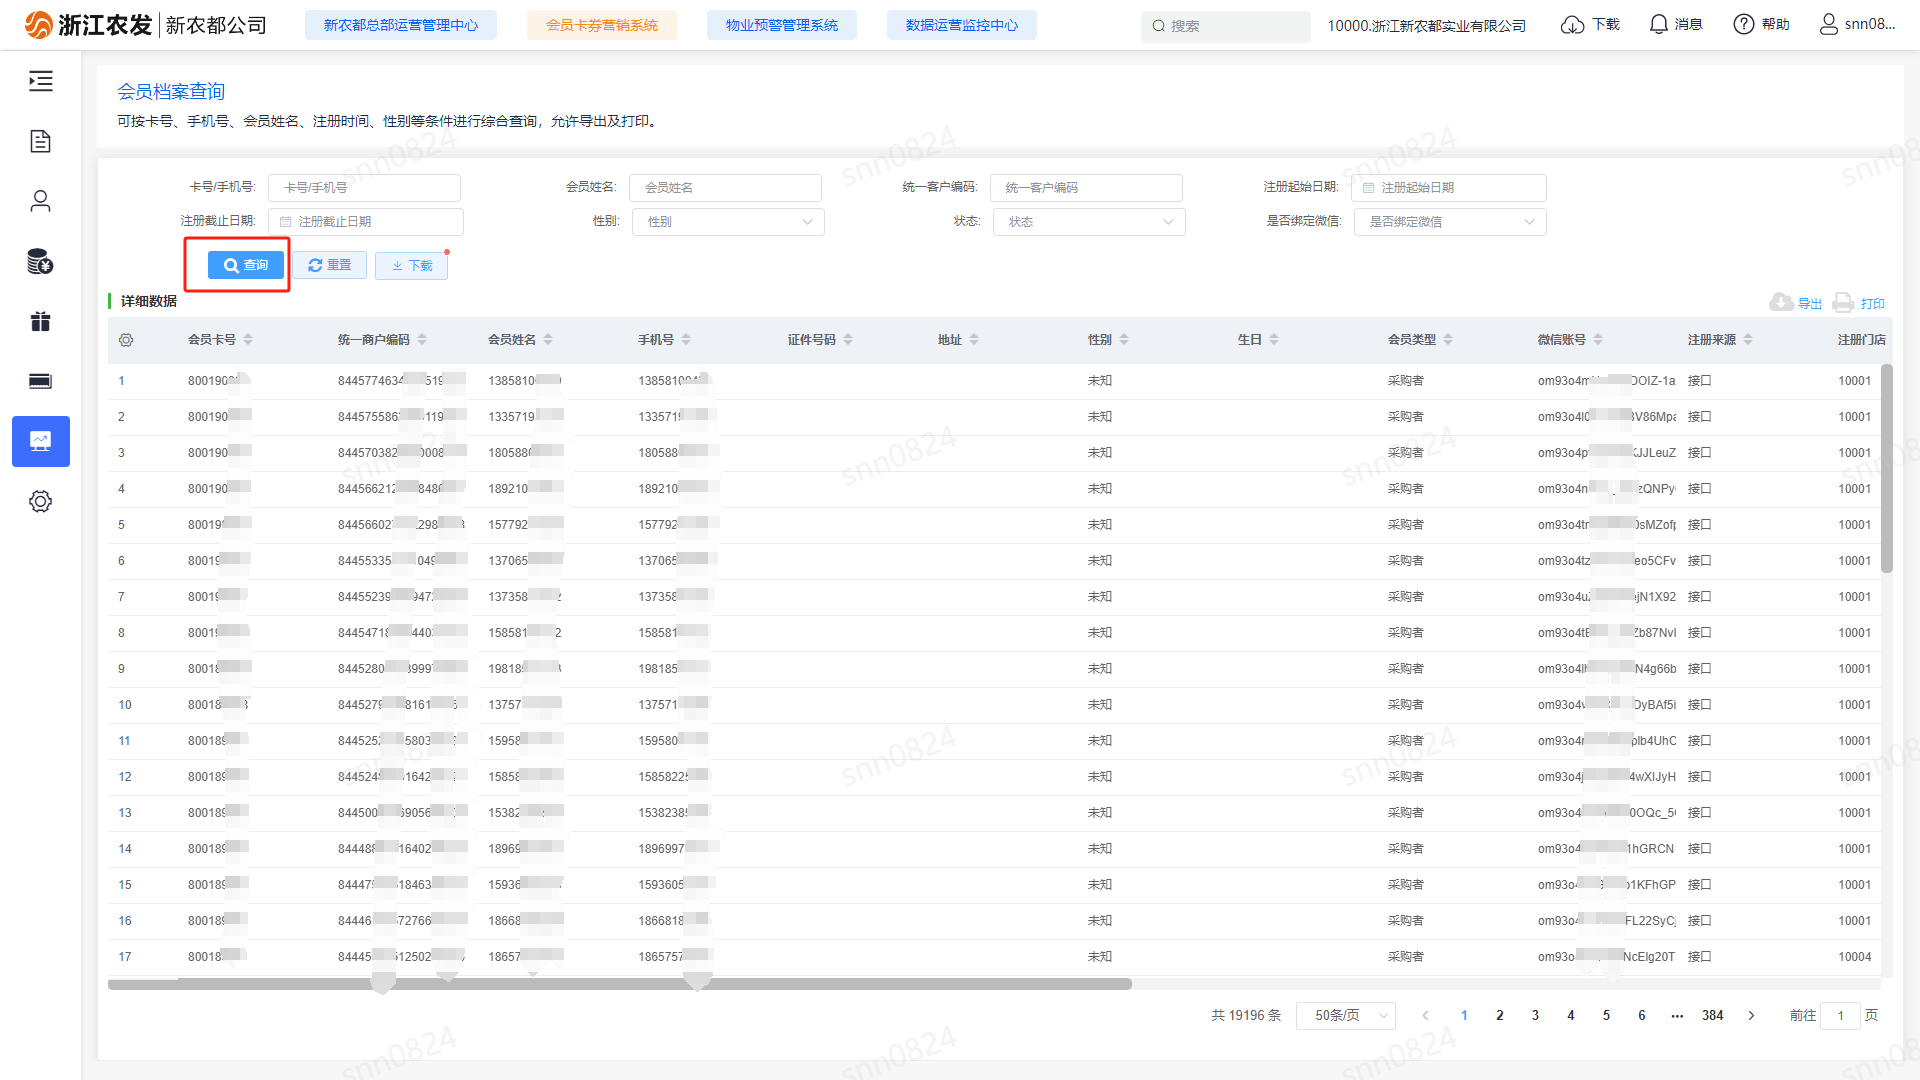Open the gift icon in the sidebar
The image size is (1920, 1080).
pos(40,321)
